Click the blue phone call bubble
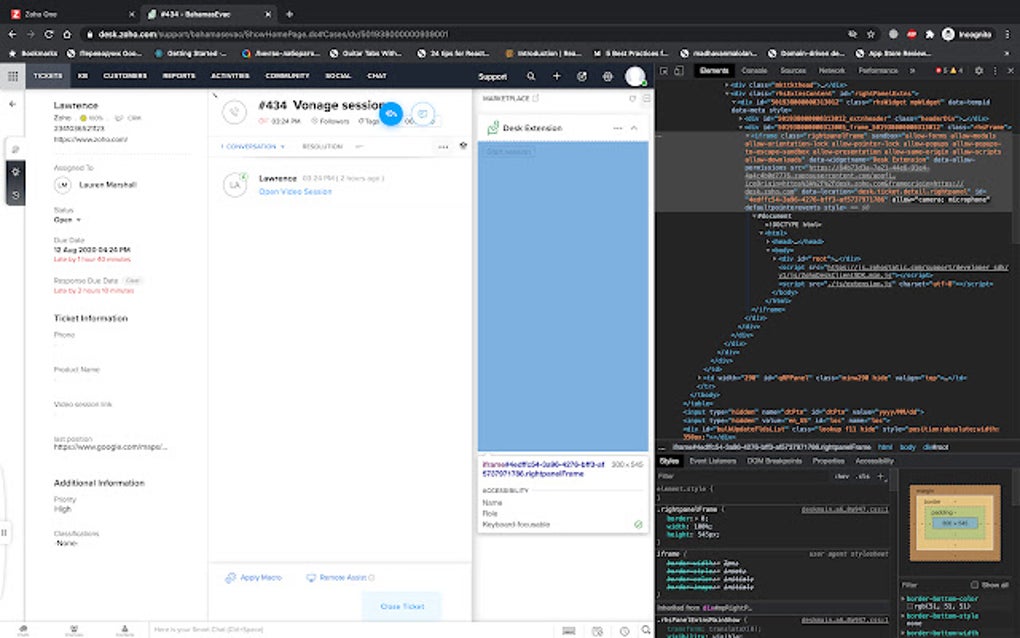Image resolution: width=1020 pixels, height=638 pixels. coord(391,113)
